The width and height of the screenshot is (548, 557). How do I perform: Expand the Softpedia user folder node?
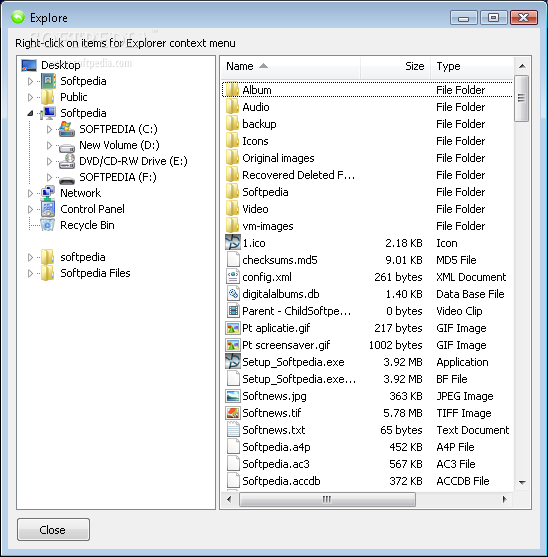coord(30,81)
